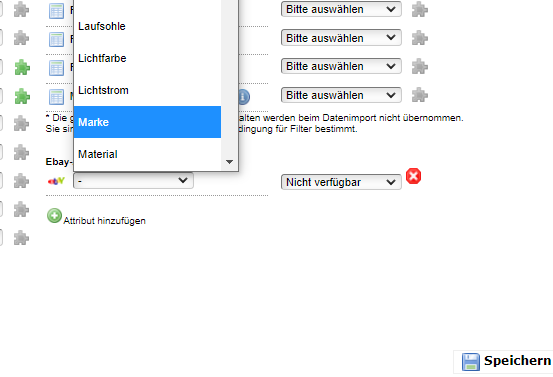Click the eBay logo icon
The image size is (553, 377).
tap(56, 181)
